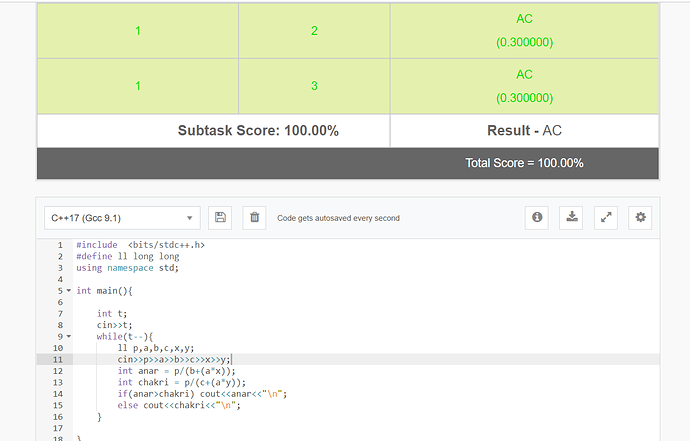Image resolution: width=690 pixels, height=441 pixels.
Task: Click the subtask 1 cell in task 3 row
Action: [x=138, y=86]
